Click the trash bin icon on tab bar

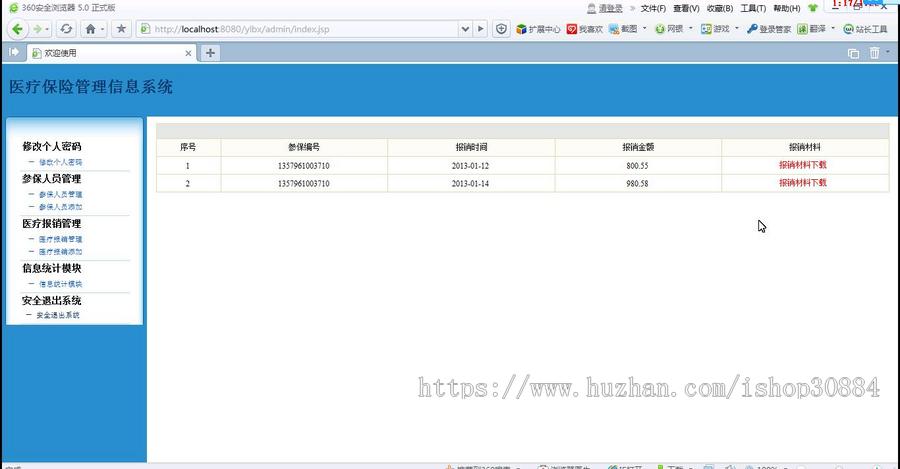coord(874,53)
